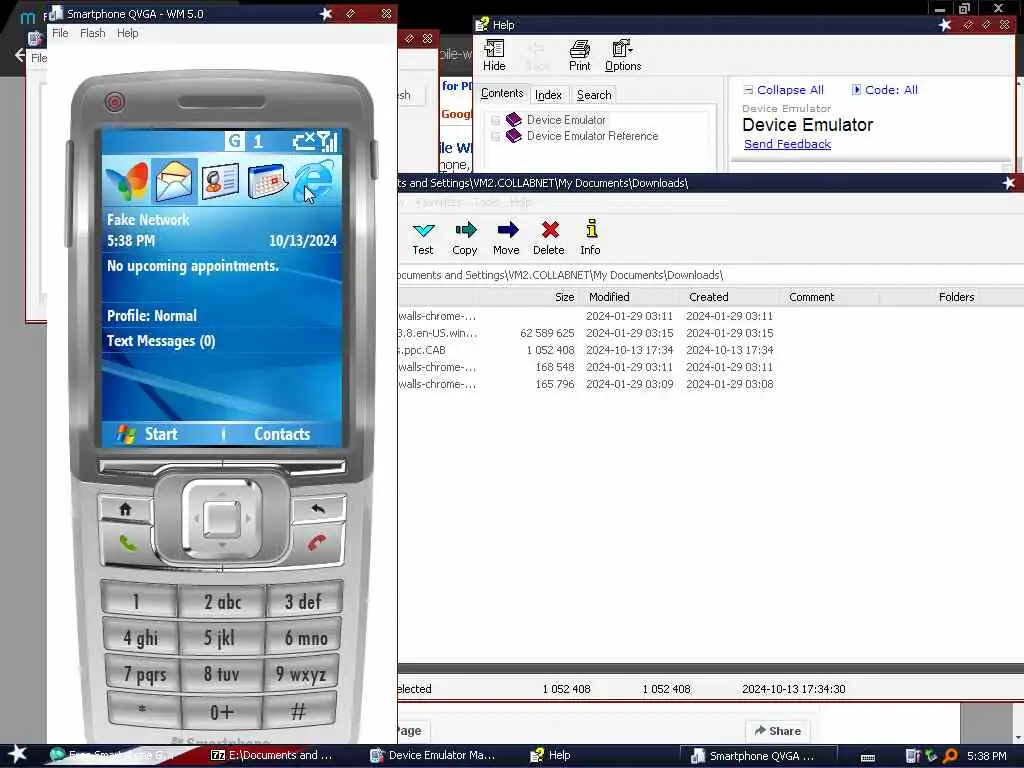The width and height of the screenshot is (1024, 768).
Task: Click the search magnifier in system tray
Action: pos(950,756)
